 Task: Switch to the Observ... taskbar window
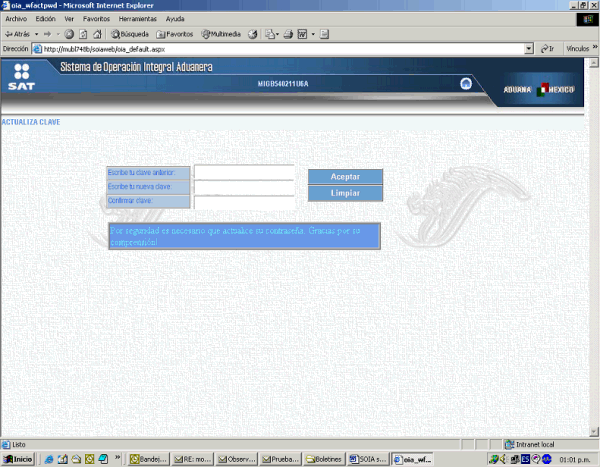point(236,459)
